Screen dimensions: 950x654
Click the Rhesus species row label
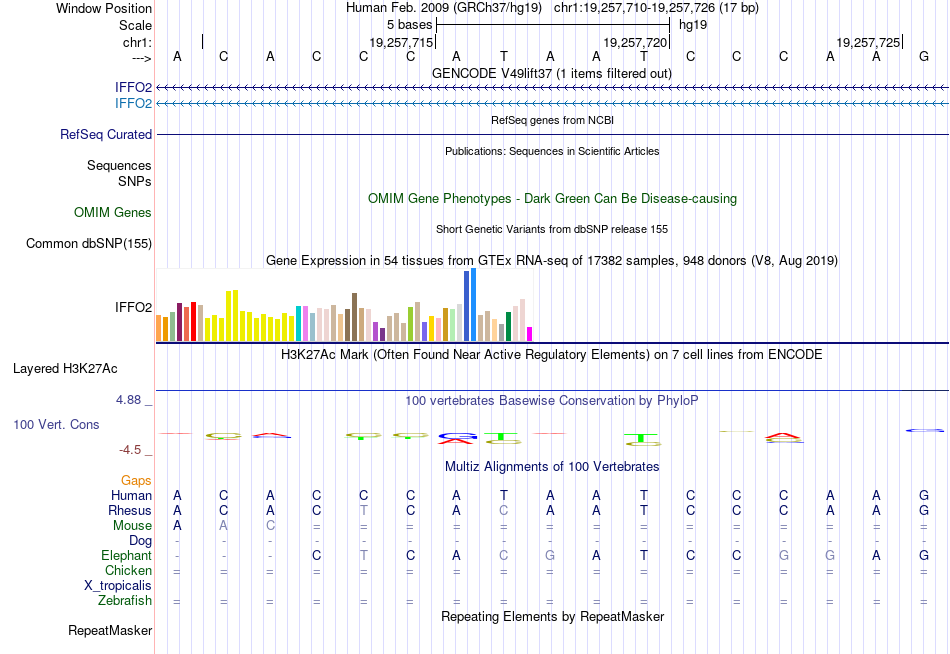[130, 510]
